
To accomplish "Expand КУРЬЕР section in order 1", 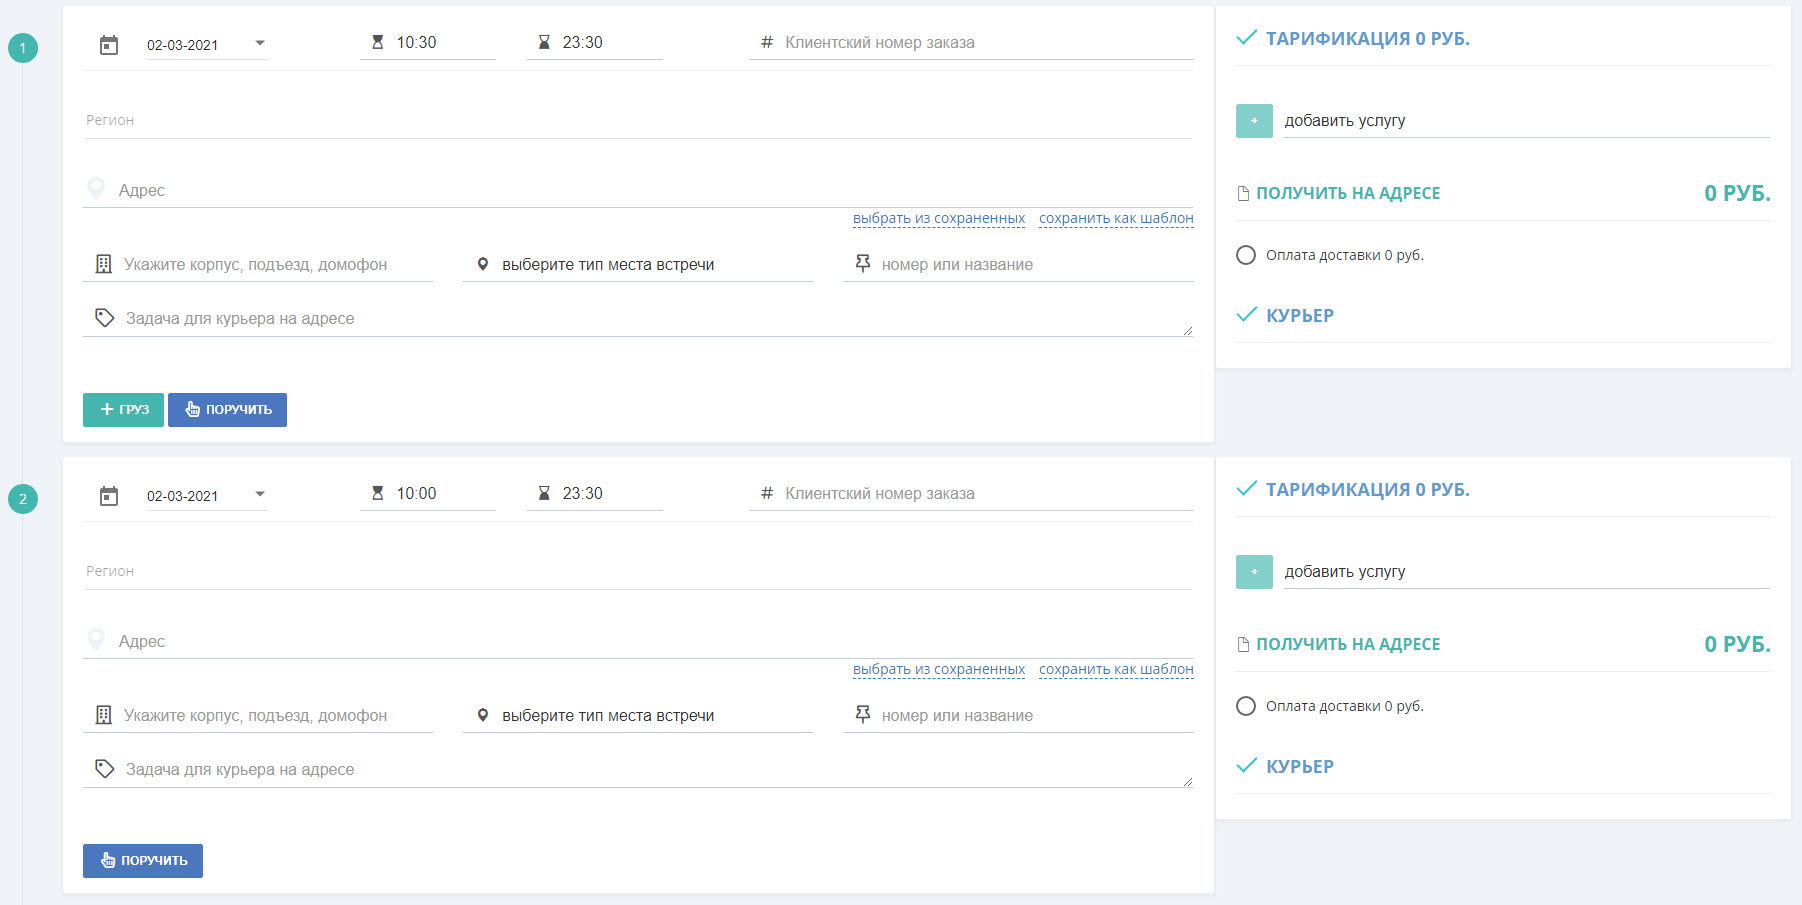I will pos(1286,315).
